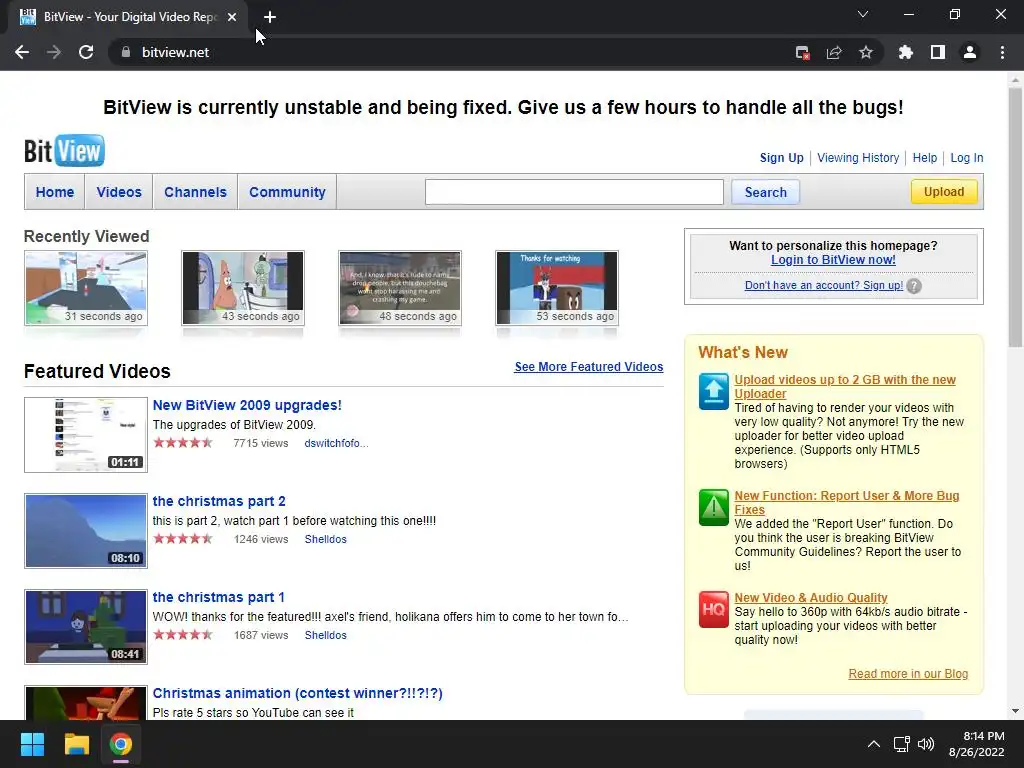
Task: Bookmark this page with the star icon
Action: click(x=866, y=52)
